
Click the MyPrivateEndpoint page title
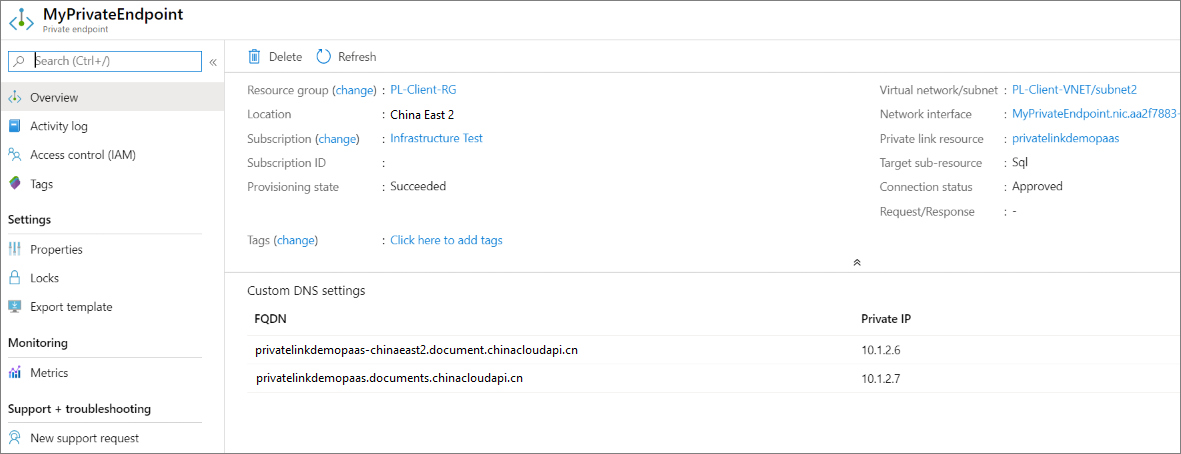[x=113, y=14]
